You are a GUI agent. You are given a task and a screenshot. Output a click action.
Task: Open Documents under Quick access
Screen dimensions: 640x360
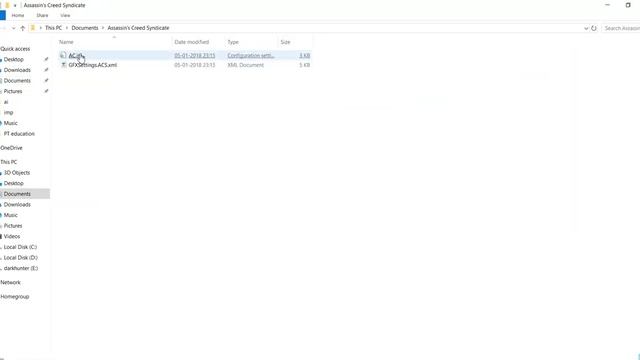tap(17, 80)
